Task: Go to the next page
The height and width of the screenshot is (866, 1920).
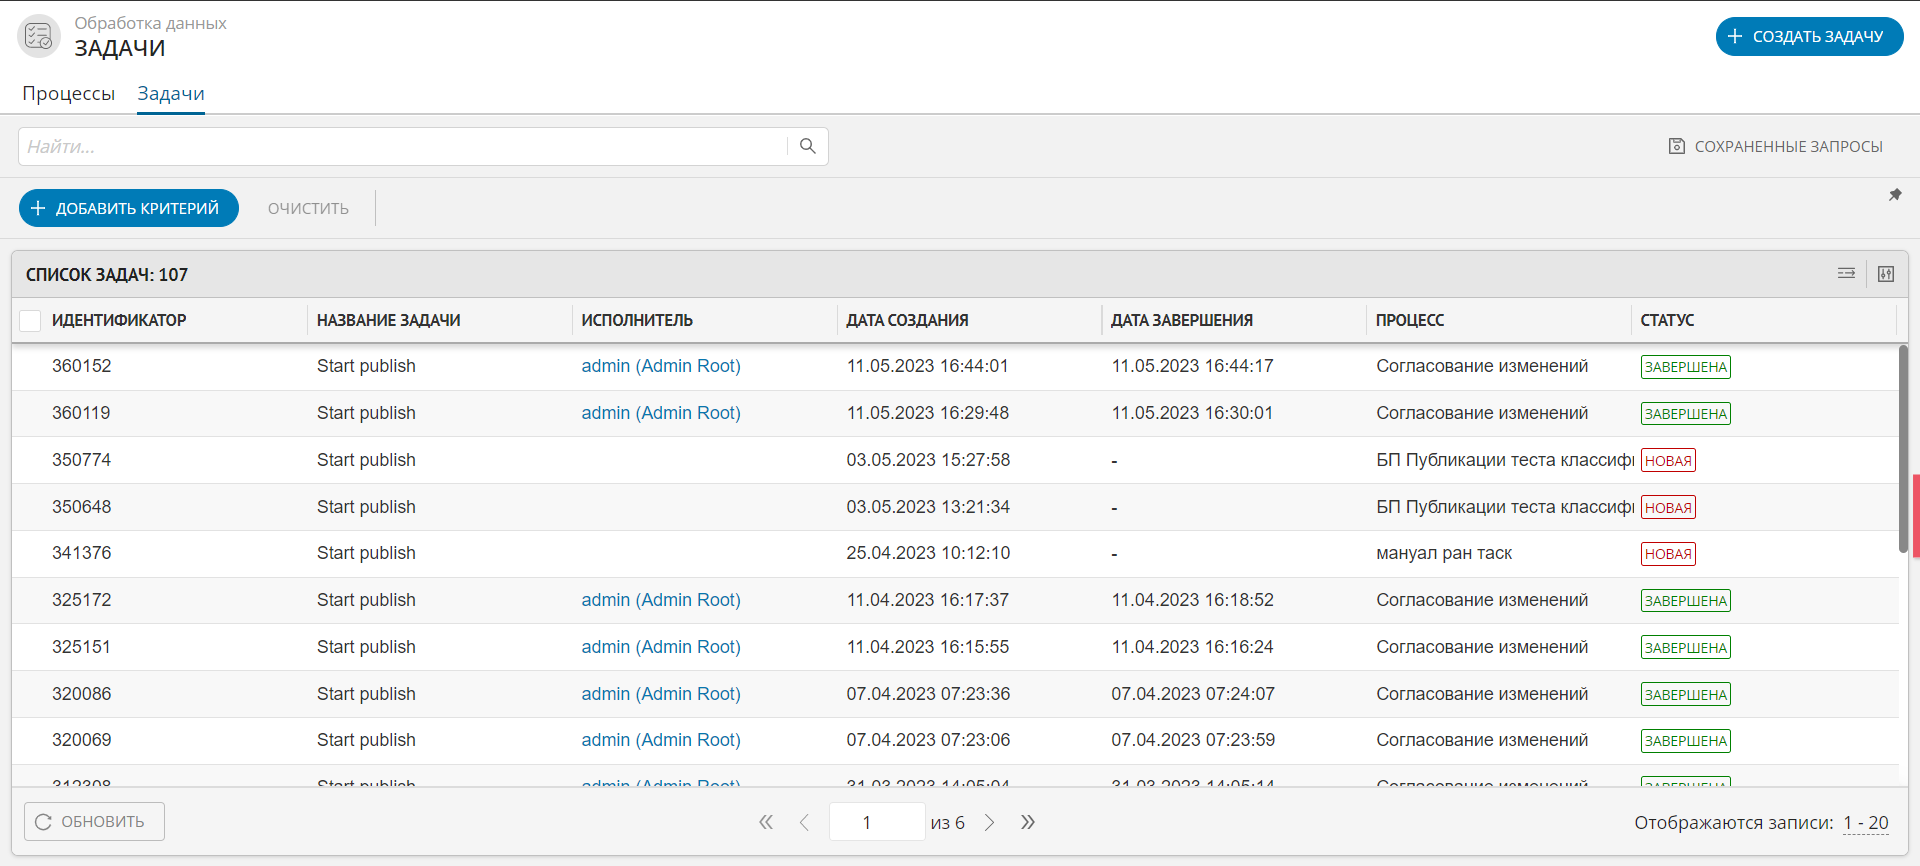Action: pyautogui.click(x=989, y=822)
